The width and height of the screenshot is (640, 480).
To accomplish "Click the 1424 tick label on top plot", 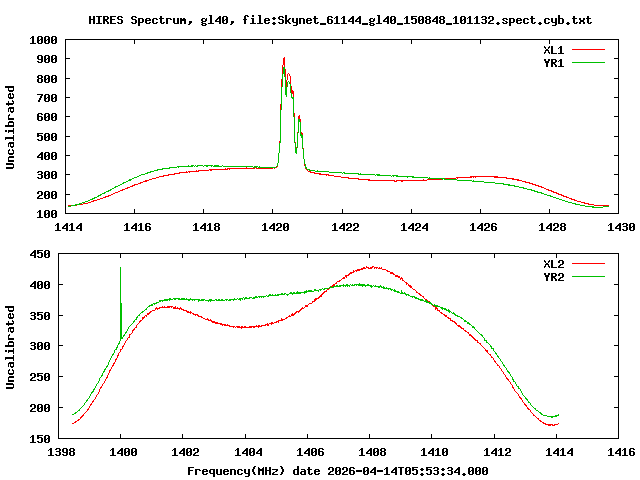I will [414, 227].
